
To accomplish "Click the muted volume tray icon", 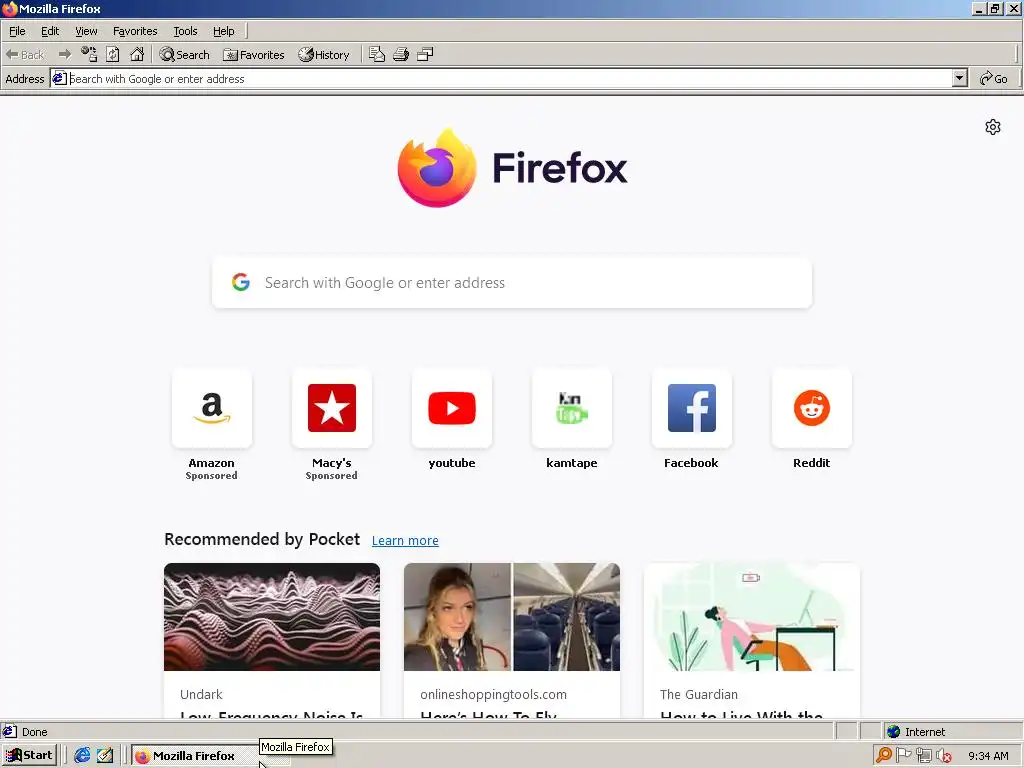I will [943, 756].
